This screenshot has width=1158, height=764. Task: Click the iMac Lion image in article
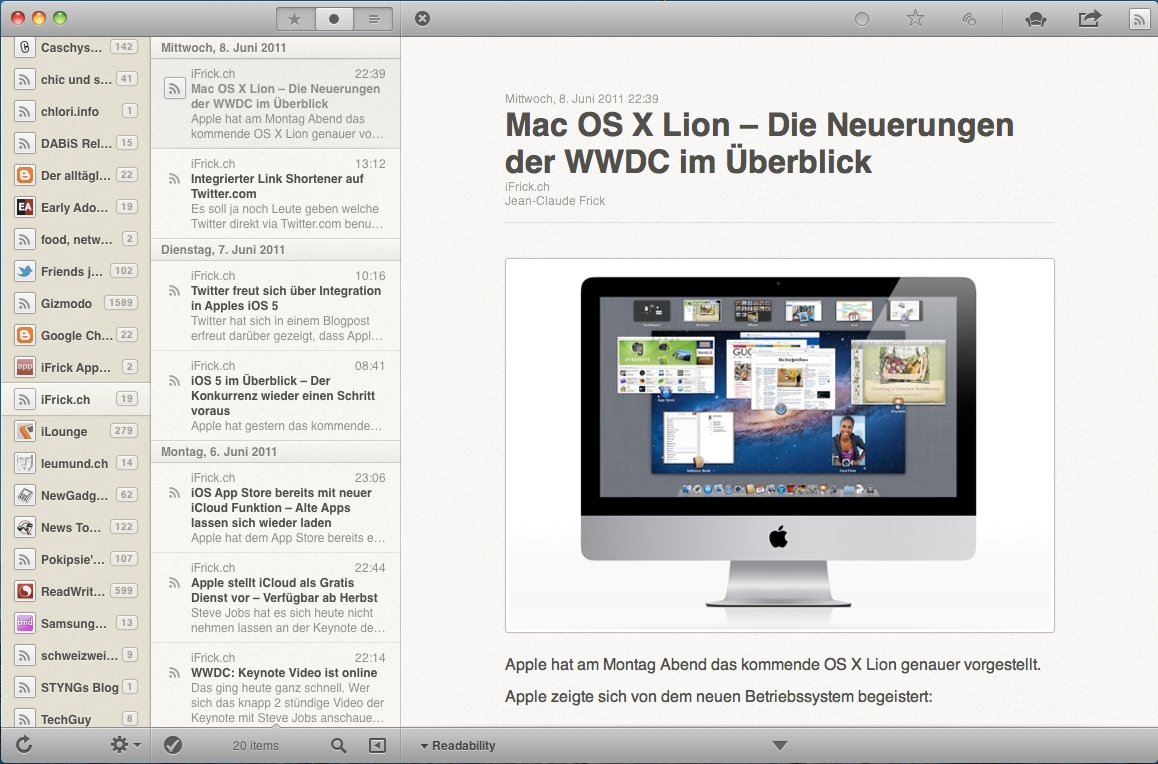pyautogui.click(x=779, y=445)
